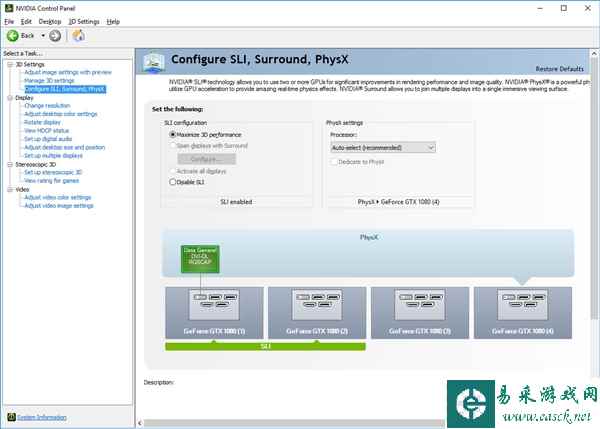This screenshot has height=429, width=600.
Task: Open View HDCP status page
Action: [x=46, y=131]
